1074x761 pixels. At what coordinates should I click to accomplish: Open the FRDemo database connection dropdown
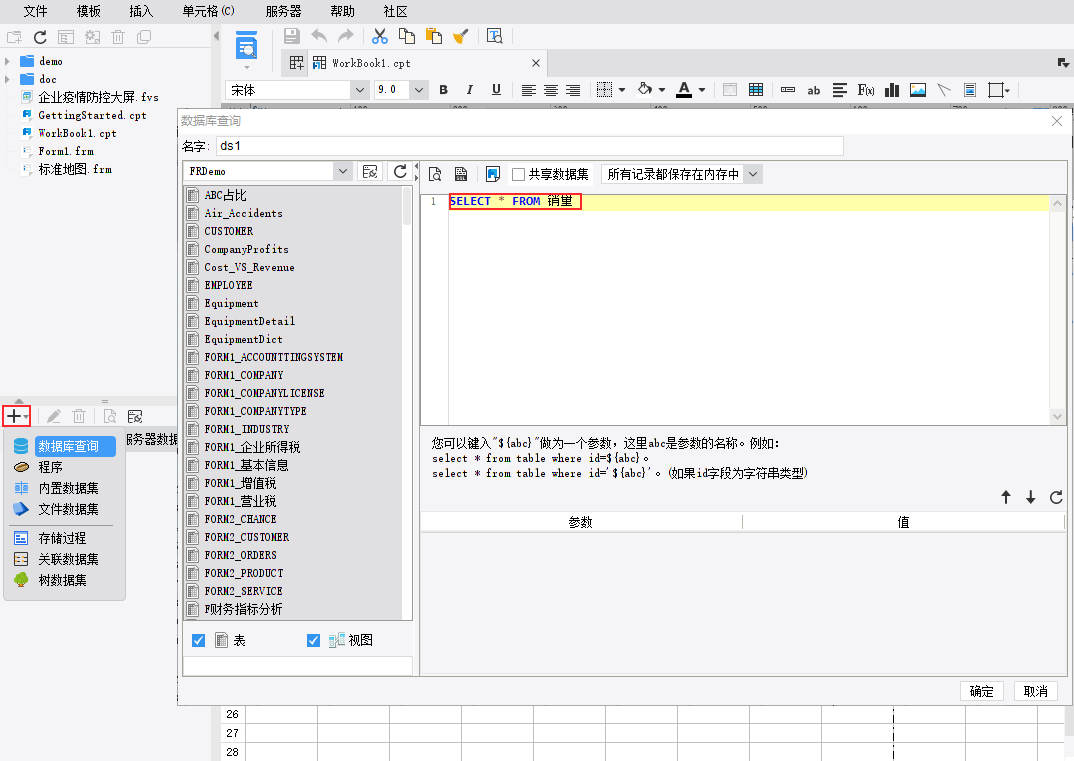(x=343, y=172)
